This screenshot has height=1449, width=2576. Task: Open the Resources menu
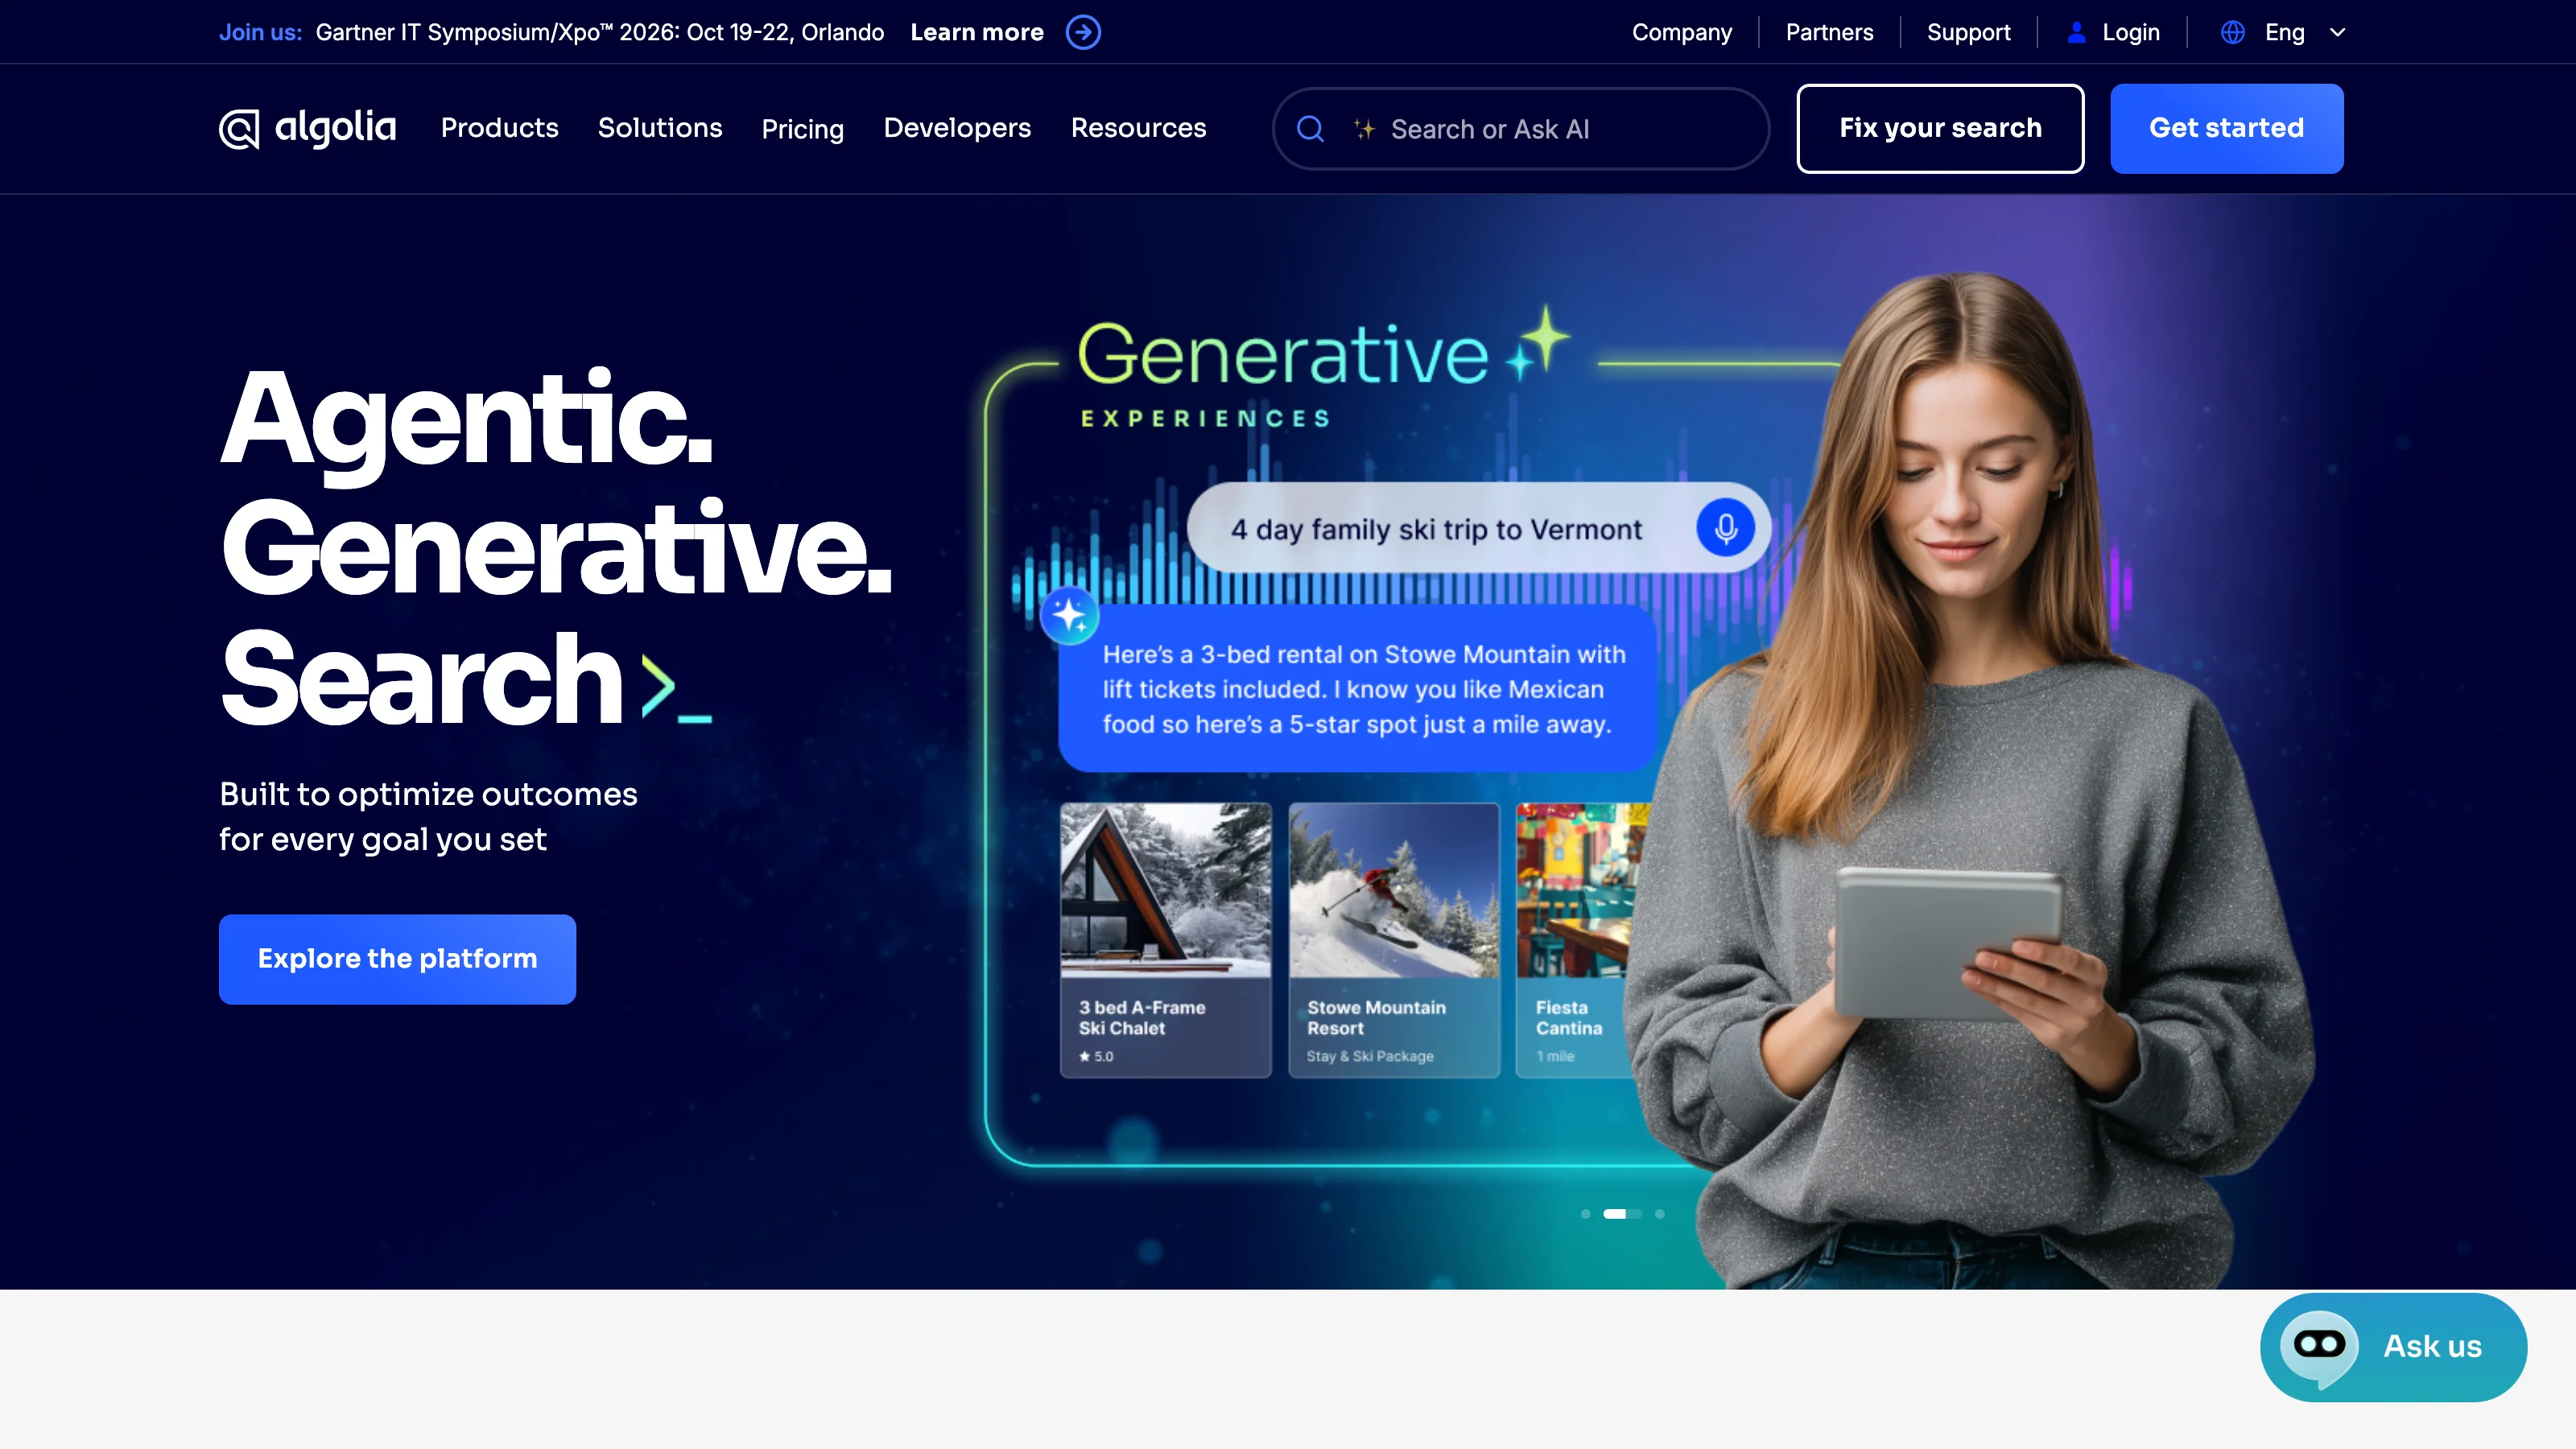(x=1138, y=128)
